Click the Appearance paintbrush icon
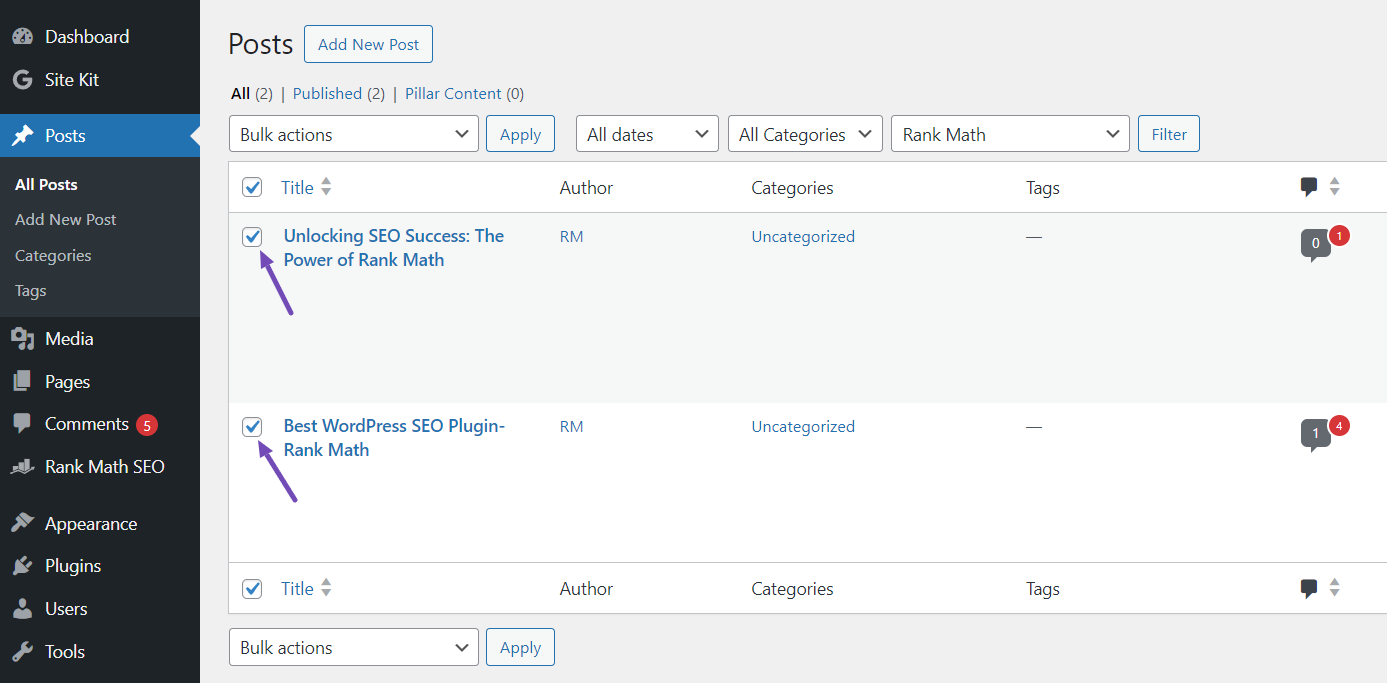1387x683 pixels. coord(22,524)
